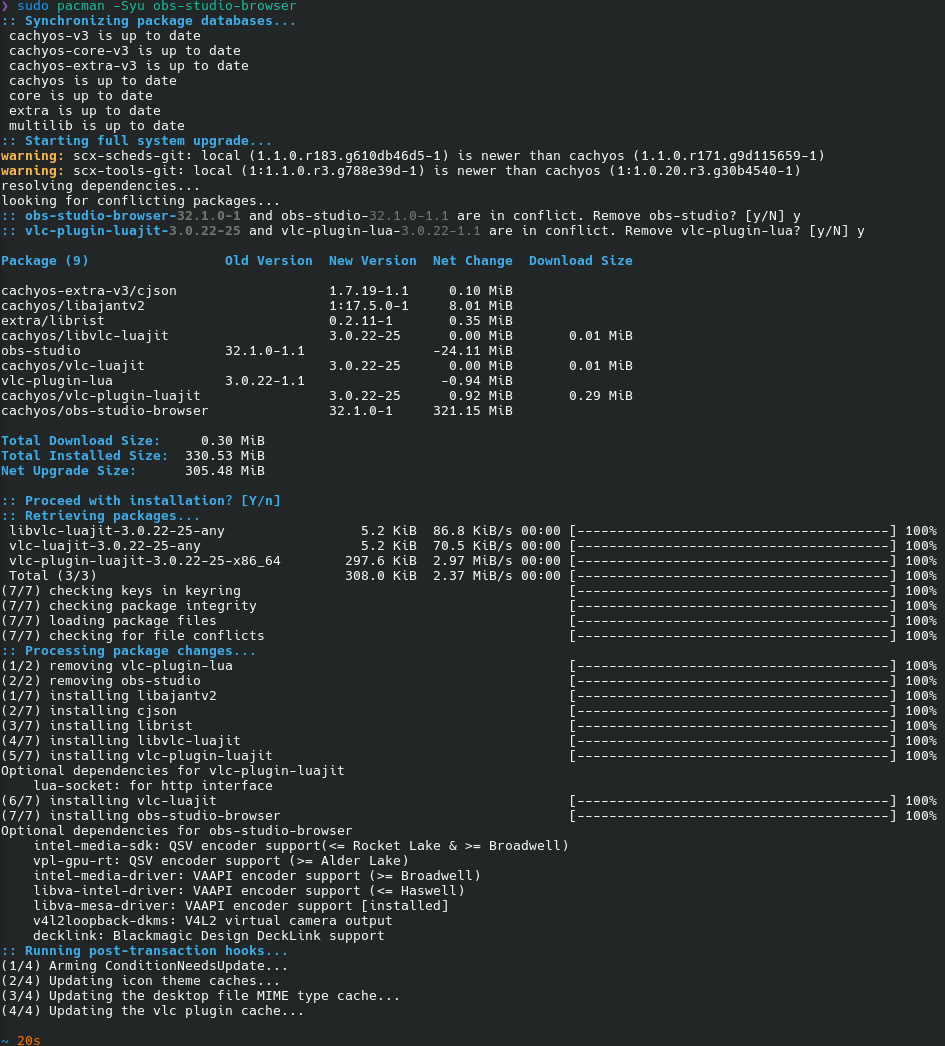Click ':: Running post-transaction hooks...' line
The image size is (945, 1046).
145,951
